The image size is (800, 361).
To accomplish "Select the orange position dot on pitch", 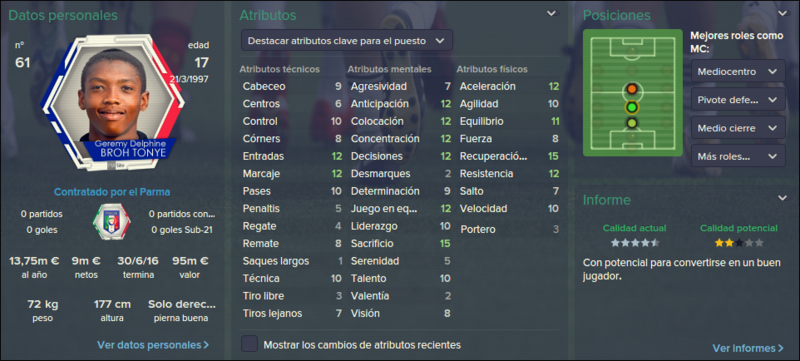I will pos(632,89).
